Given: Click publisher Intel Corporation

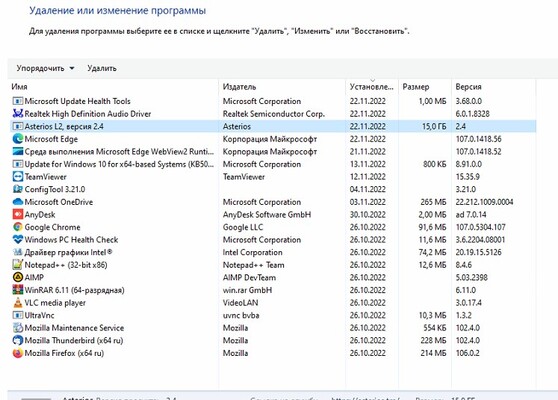Looking at the screenshot, I should click(x=253, y=252).
